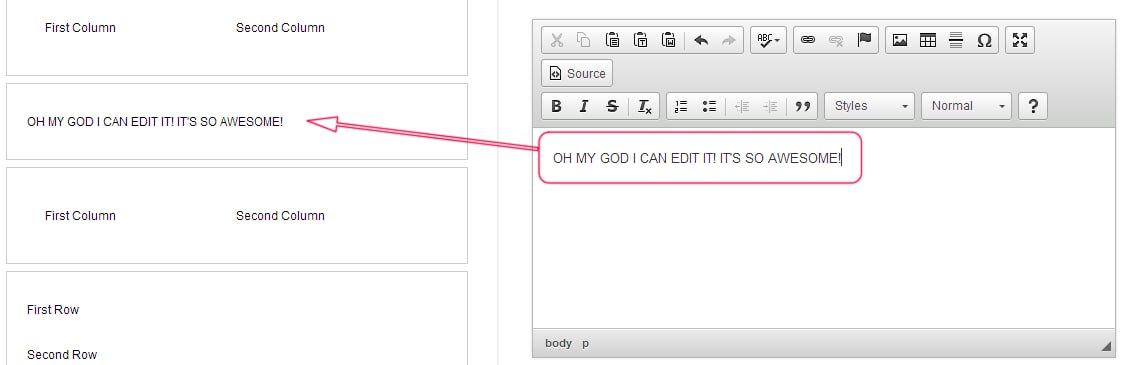The image size is (1128, 365).
Task: Click the 'Second Row' text
Action: coord(62,355)
